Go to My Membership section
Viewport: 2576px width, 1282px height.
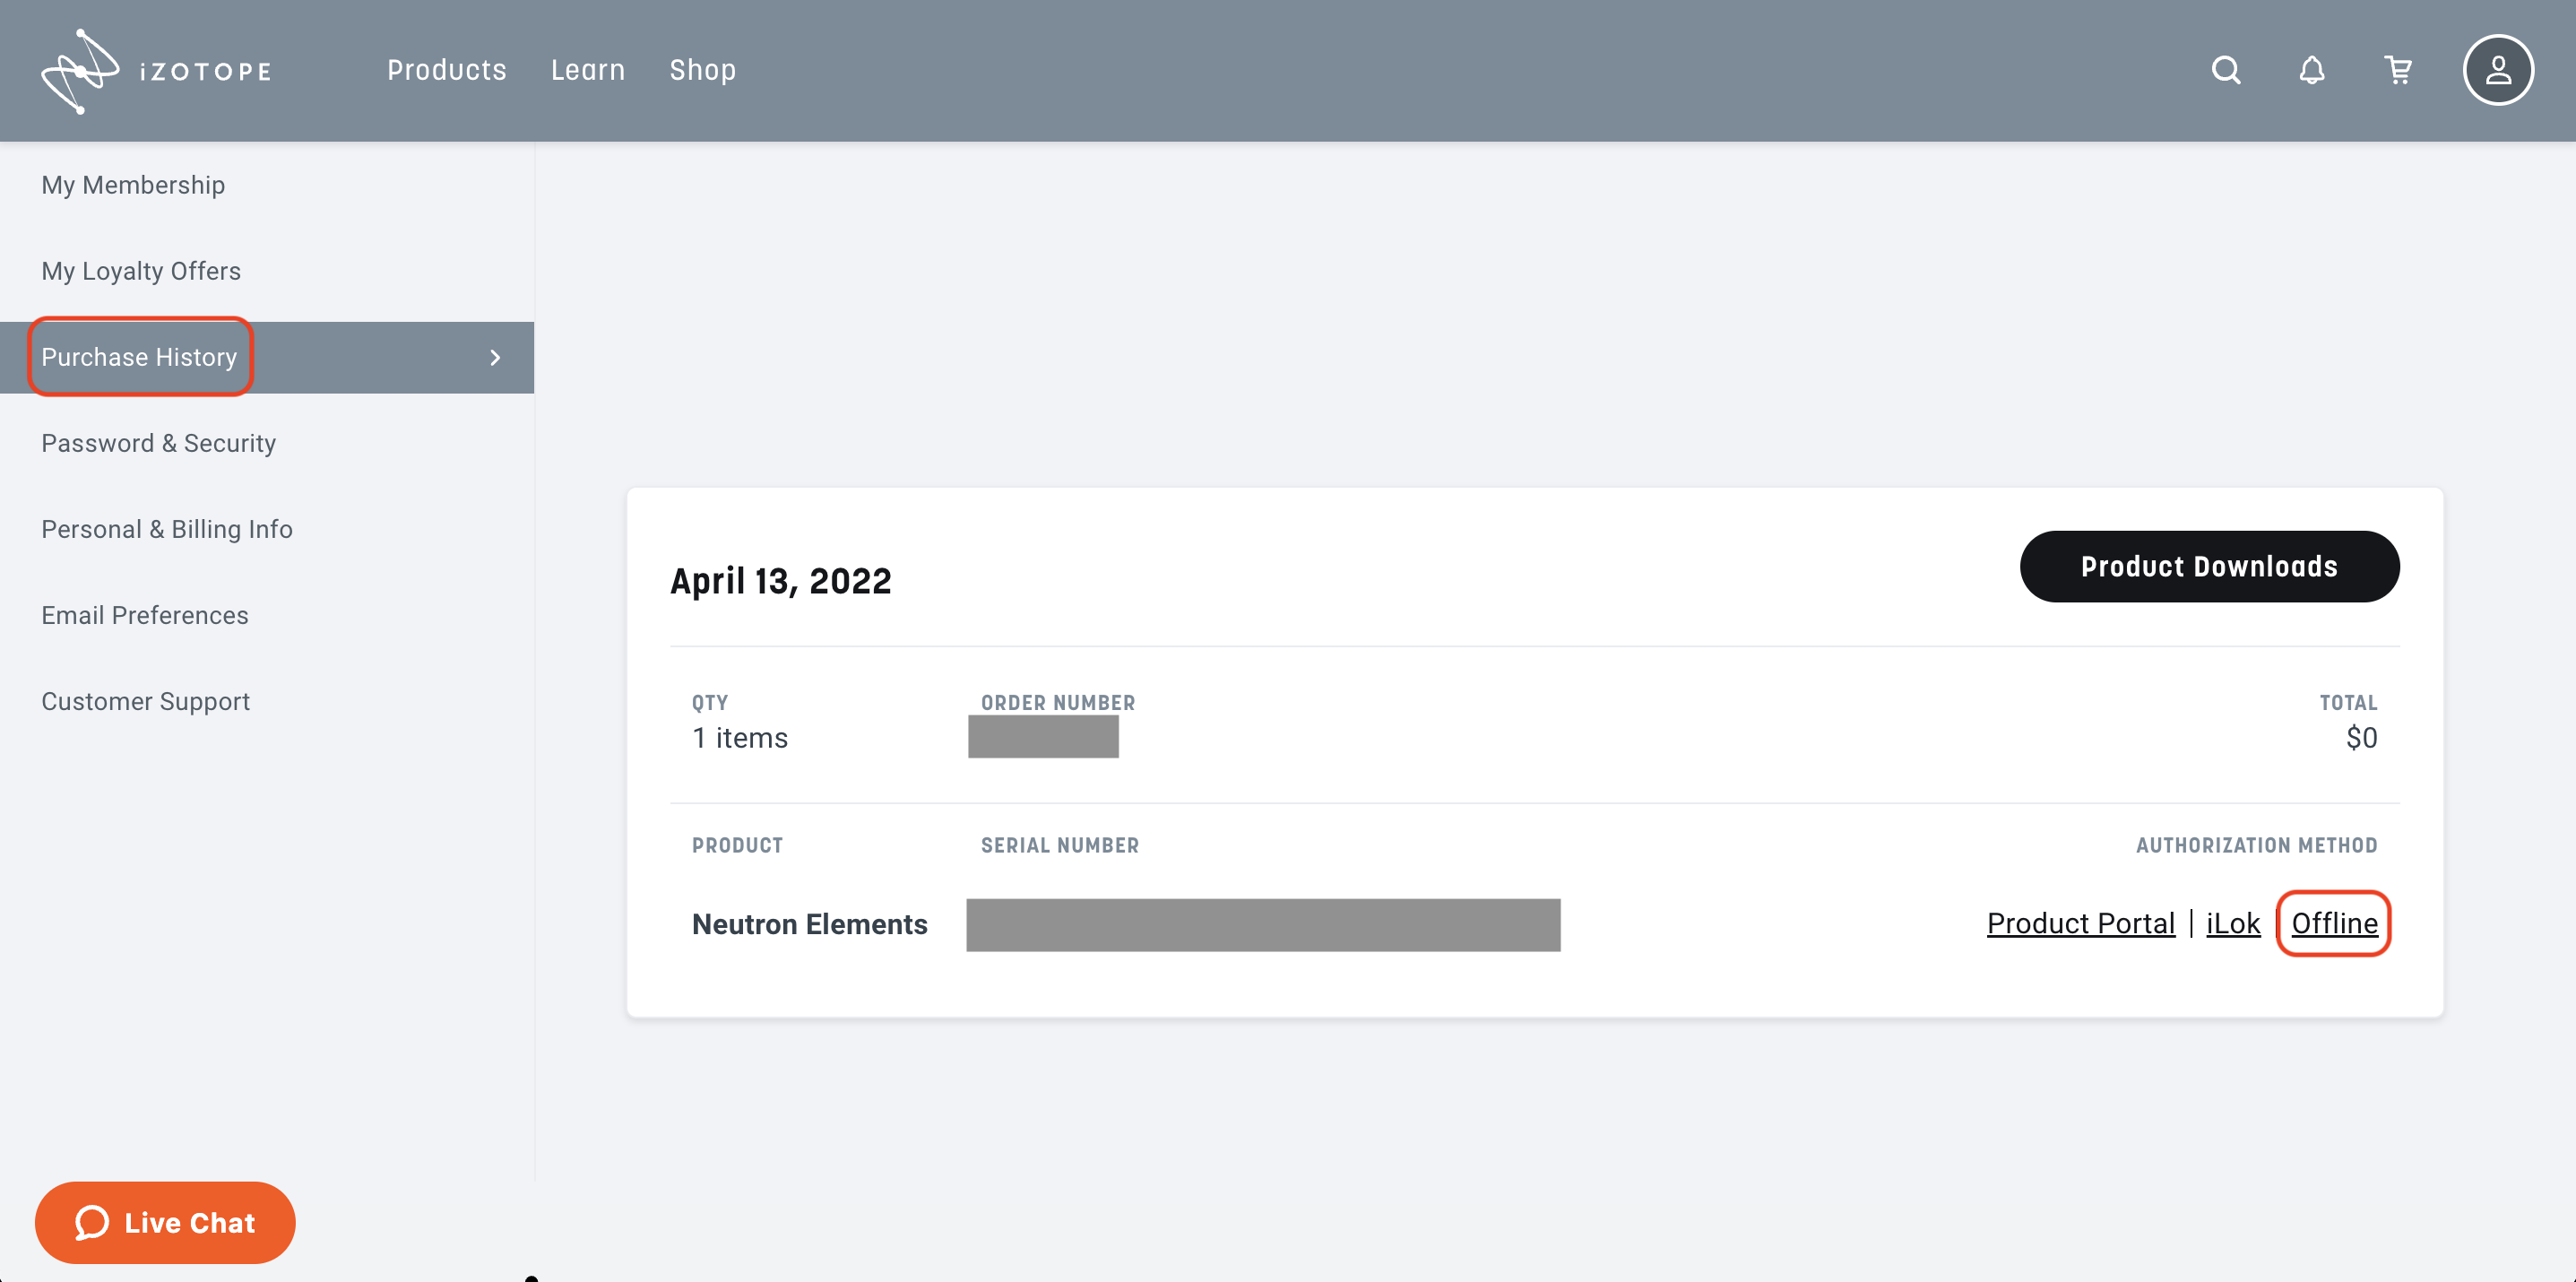tap(133, 185)
